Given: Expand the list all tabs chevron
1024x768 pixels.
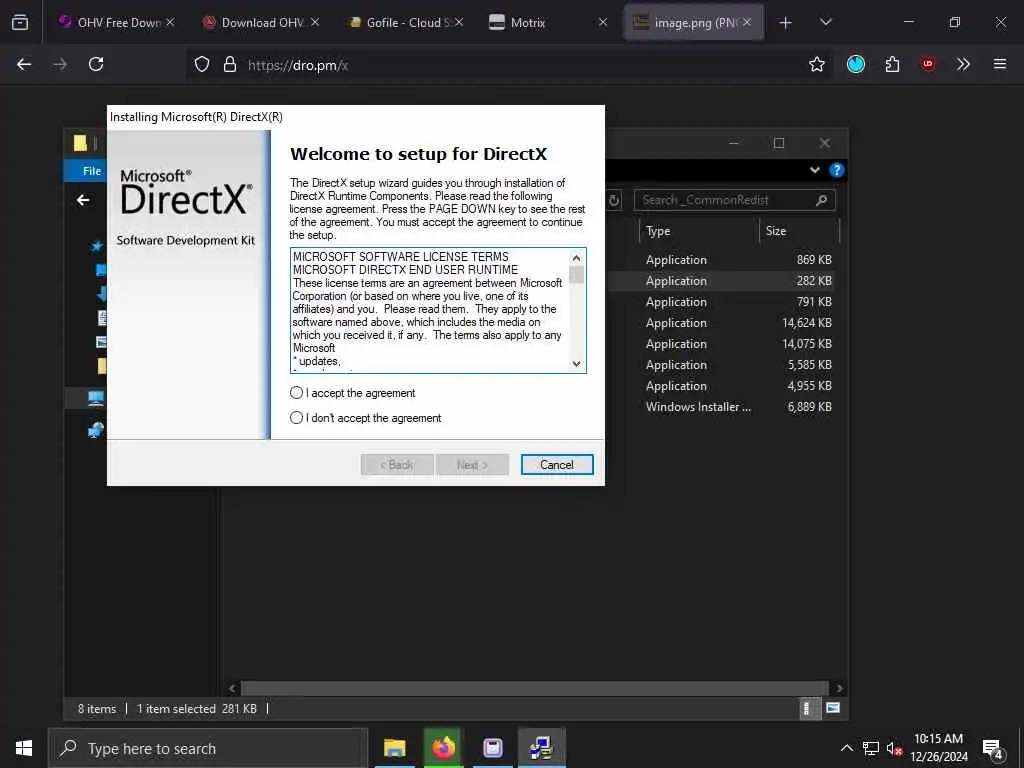Looking at the screenshot, I should pyautogui.click(x=825, y=22).
